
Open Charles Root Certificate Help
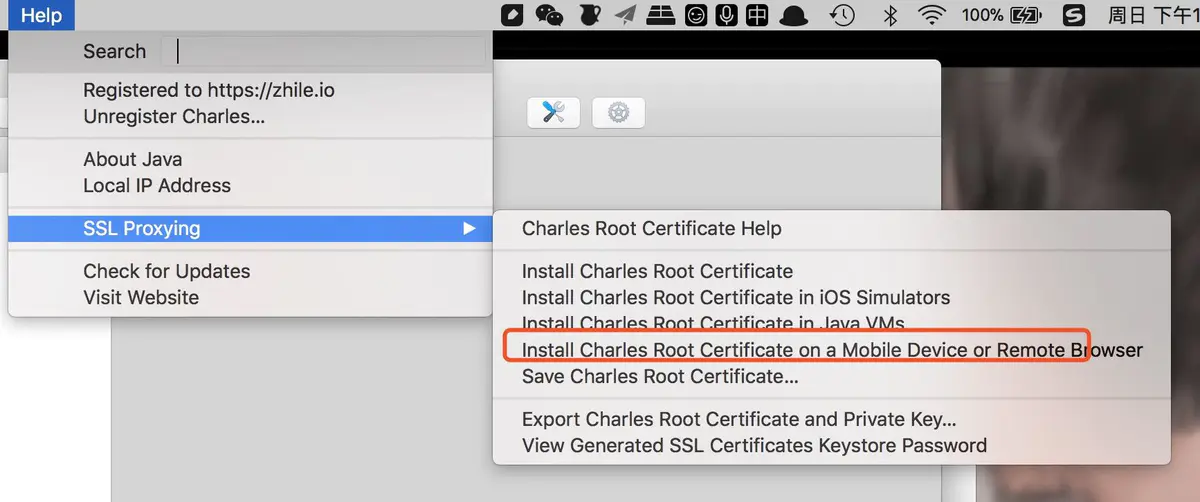click(652, 228)
